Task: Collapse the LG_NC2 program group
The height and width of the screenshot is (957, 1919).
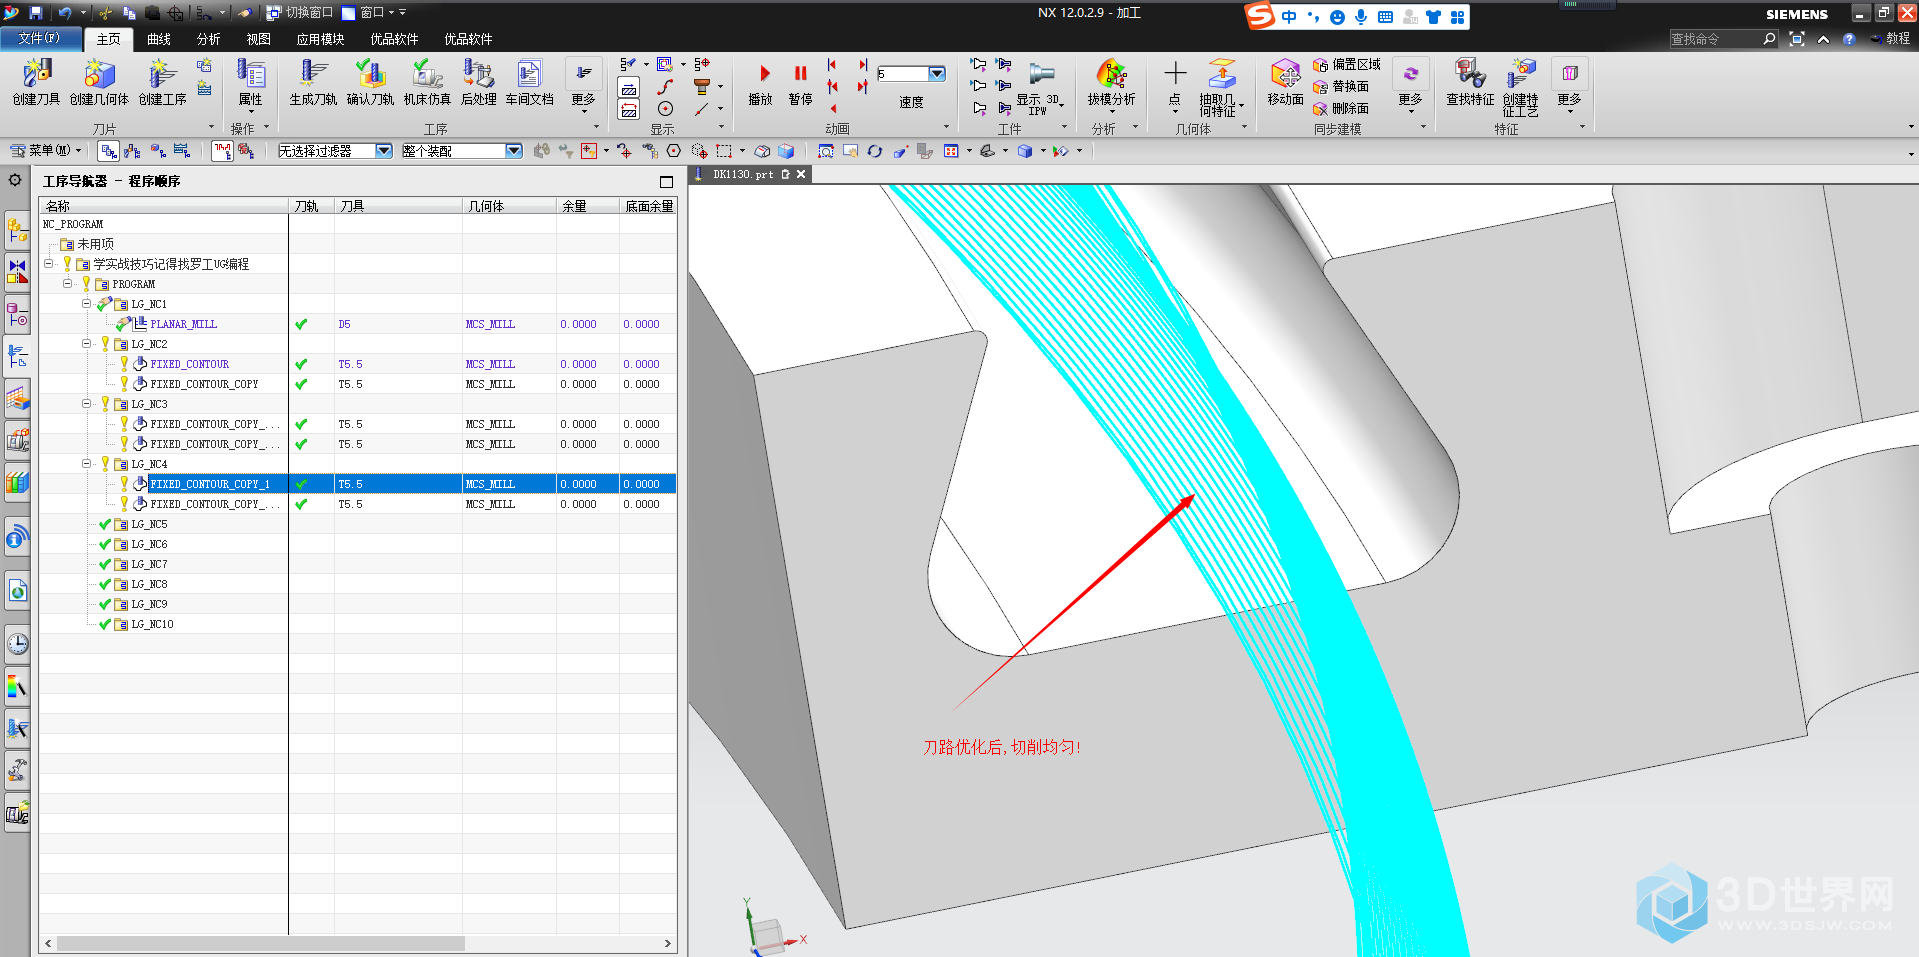Action: coord(86,343)
